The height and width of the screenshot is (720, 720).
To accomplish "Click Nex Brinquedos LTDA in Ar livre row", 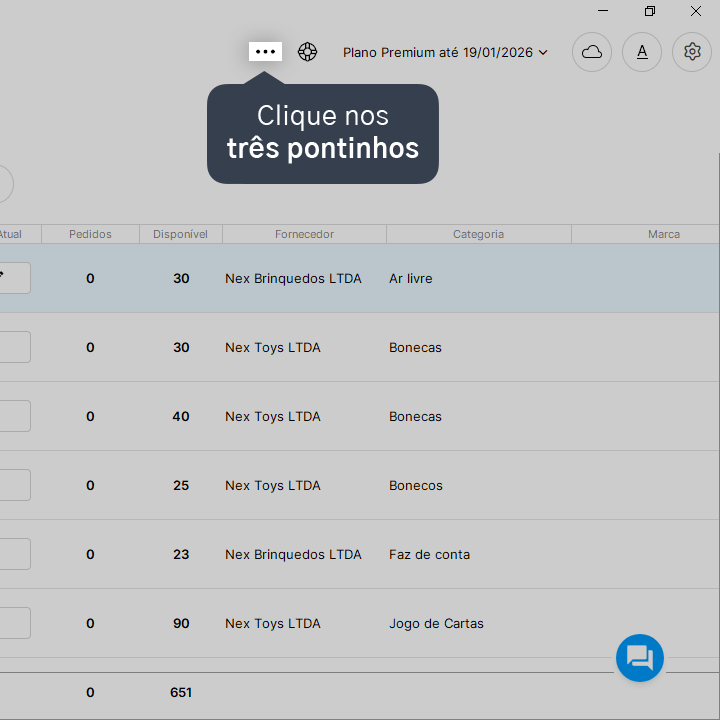I will pyautogui.click(x=293, y=278).
